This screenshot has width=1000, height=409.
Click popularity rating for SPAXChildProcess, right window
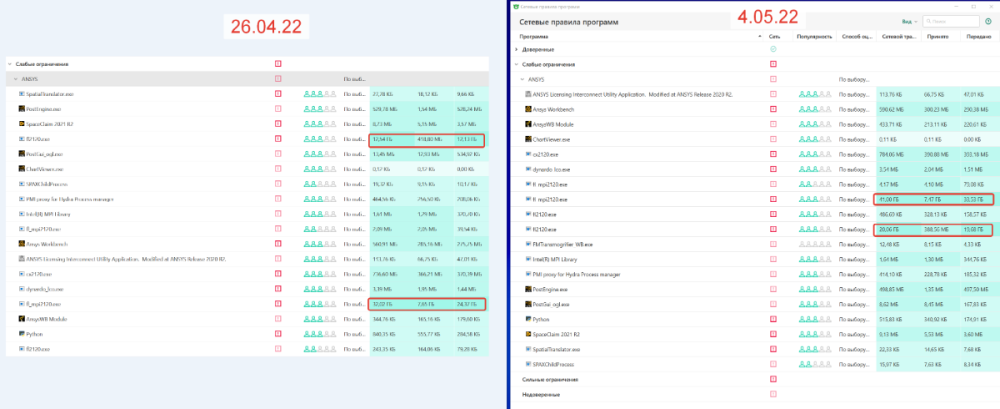(x=815, y=364)
